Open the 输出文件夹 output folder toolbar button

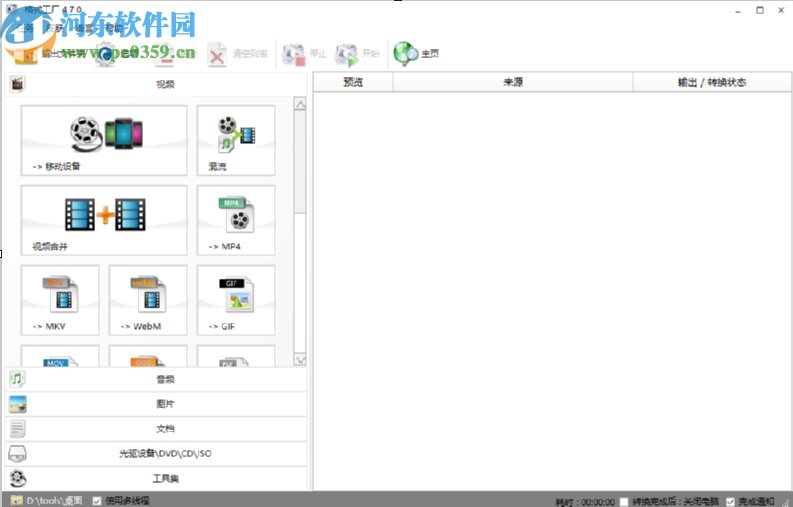[48, 54]
